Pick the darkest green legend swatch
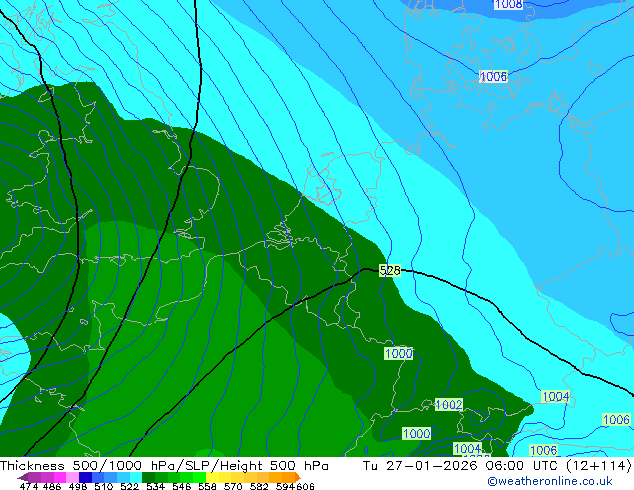The image size is (634, 490). [x=148, y=477]
